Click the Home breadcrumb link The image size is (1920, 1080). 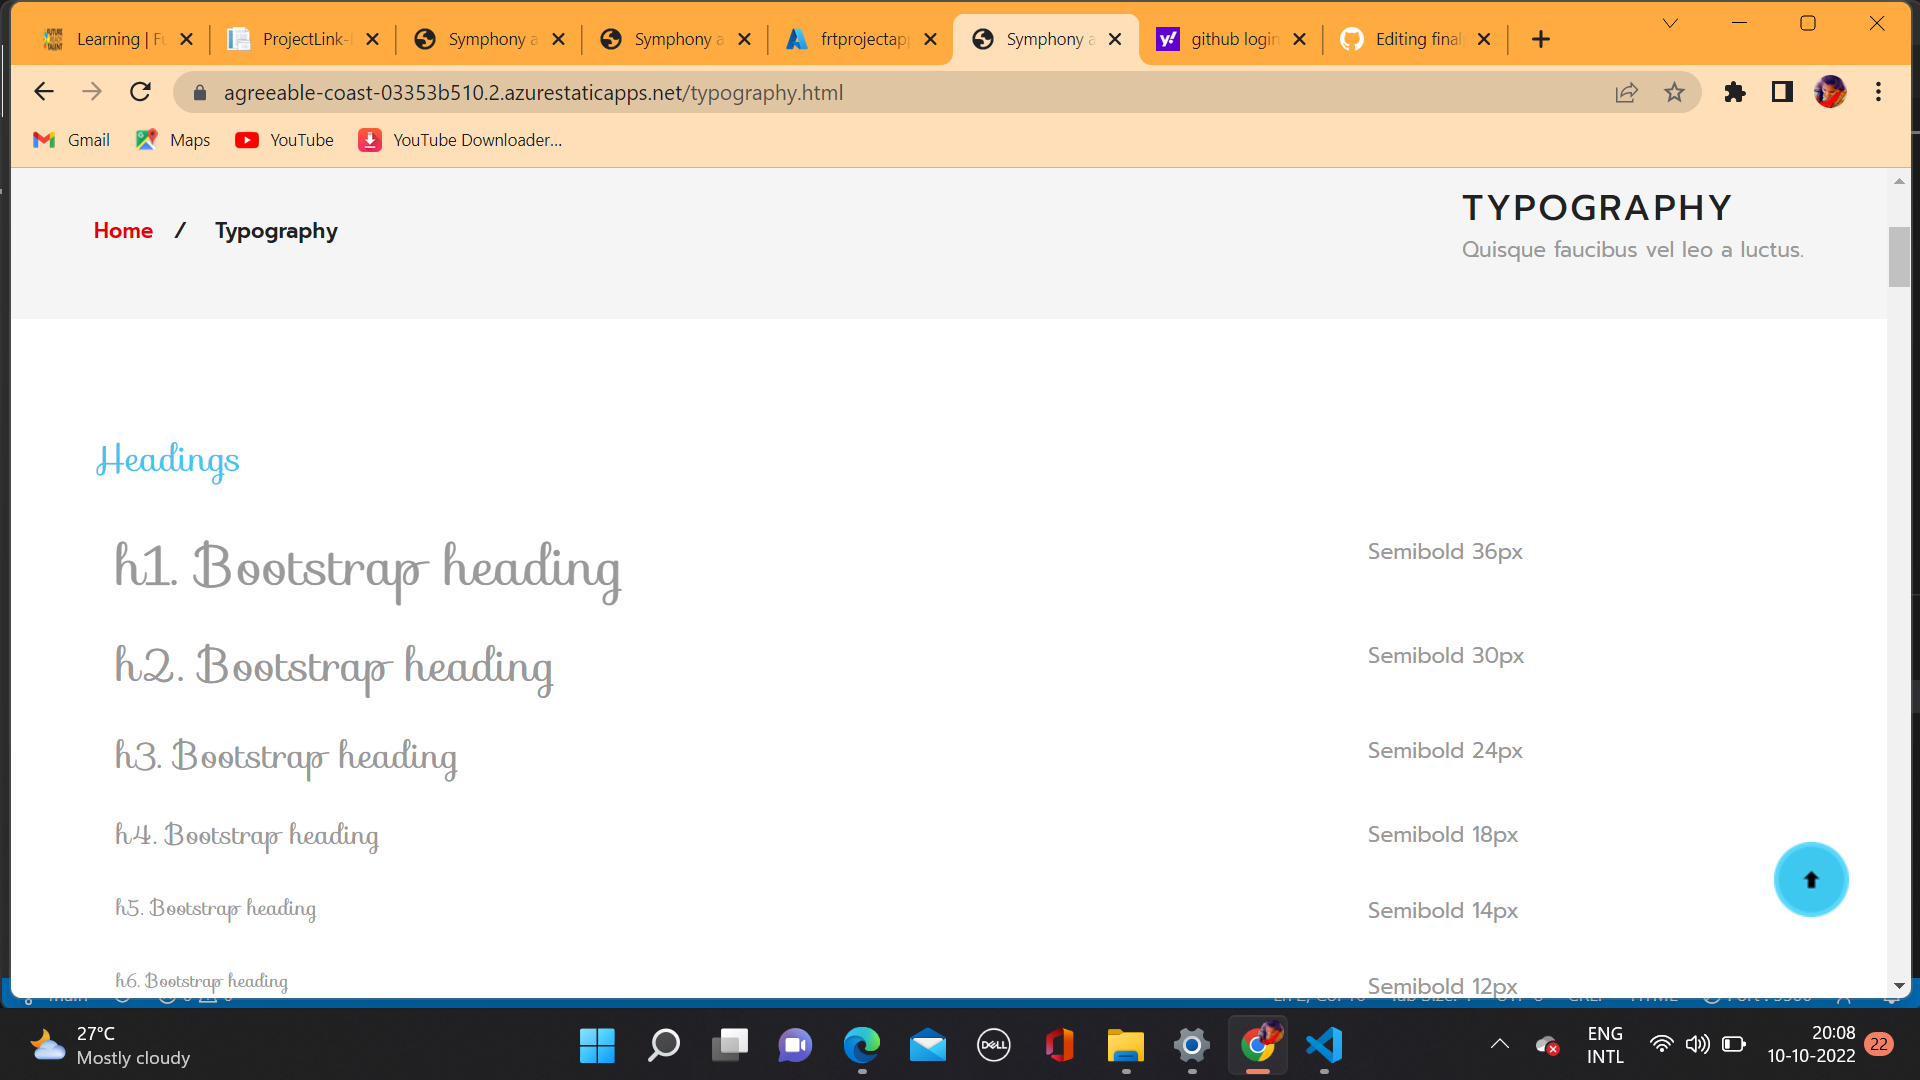[x=123, y=230]
